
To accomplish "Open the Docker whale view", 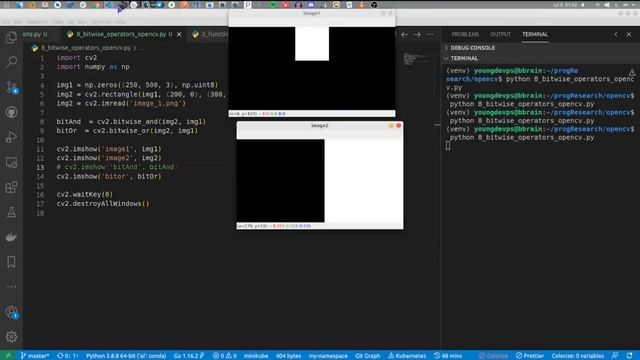I will [x=11, y=237].
